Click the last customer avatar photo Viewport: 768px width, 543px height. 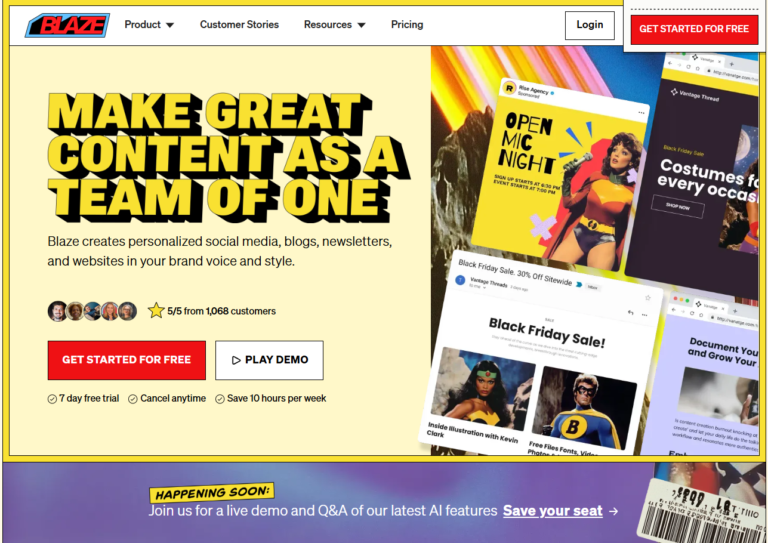pos(128,311)
